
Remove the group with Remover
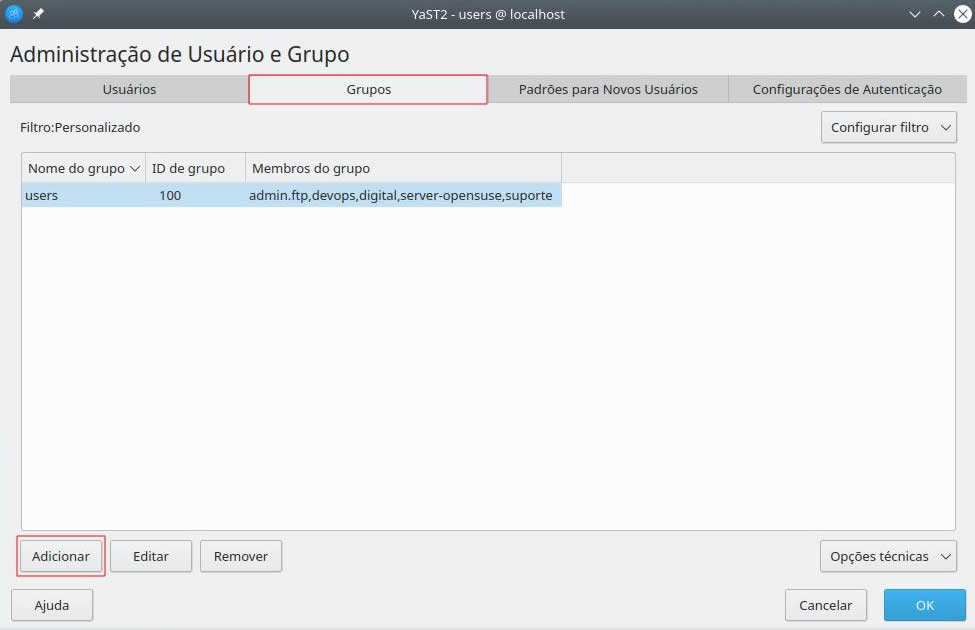[240, 556]
